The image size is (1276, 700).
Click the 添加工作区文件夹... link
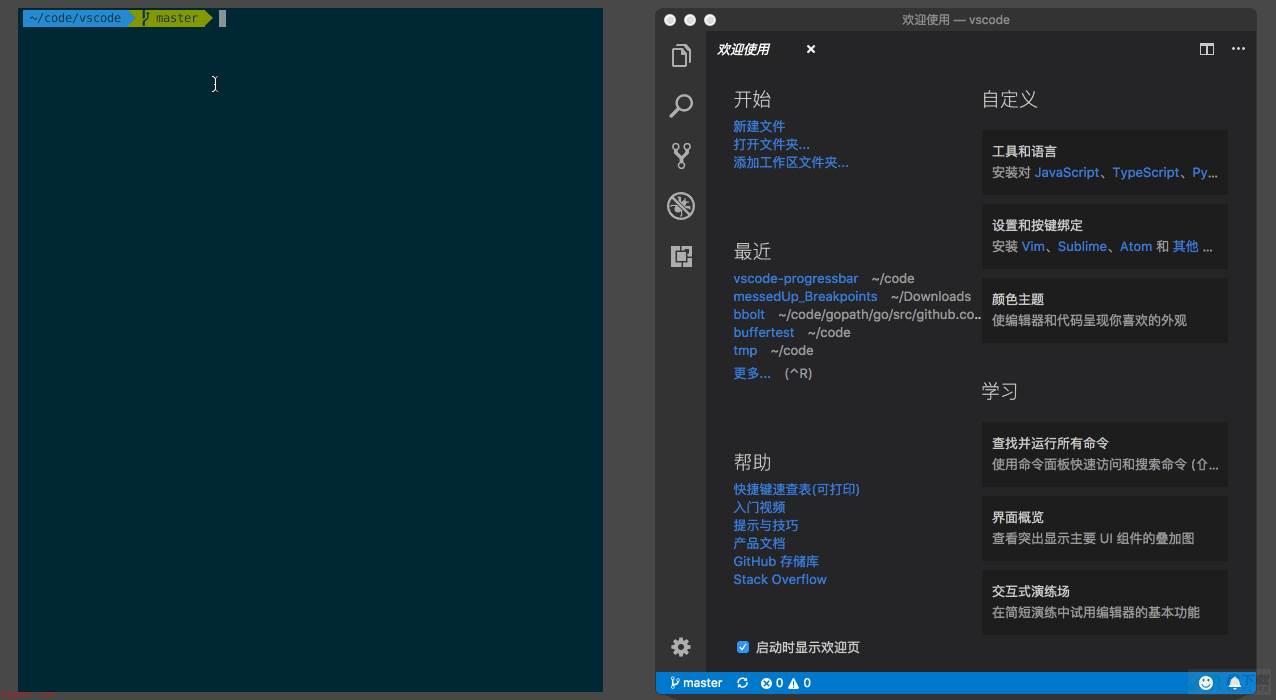pyautogui.click(x=791, y=162)
